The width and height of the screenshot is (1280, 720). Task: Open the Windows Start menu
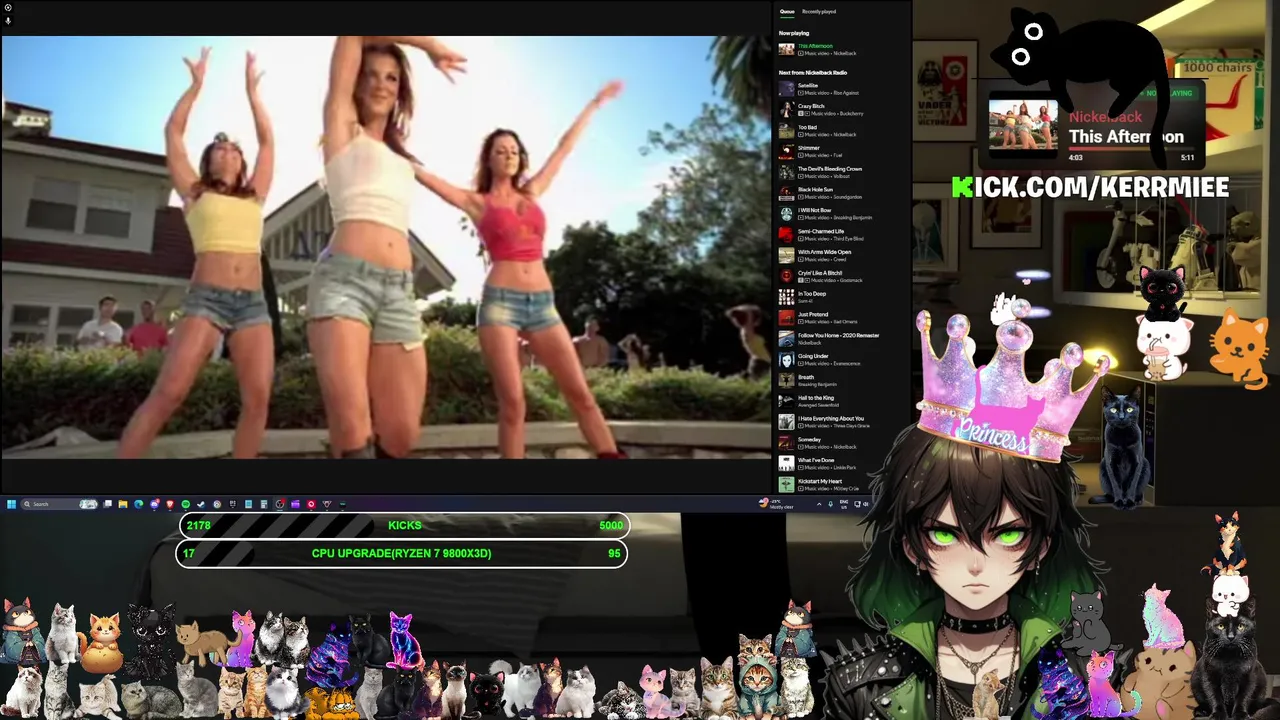(11, 504)
